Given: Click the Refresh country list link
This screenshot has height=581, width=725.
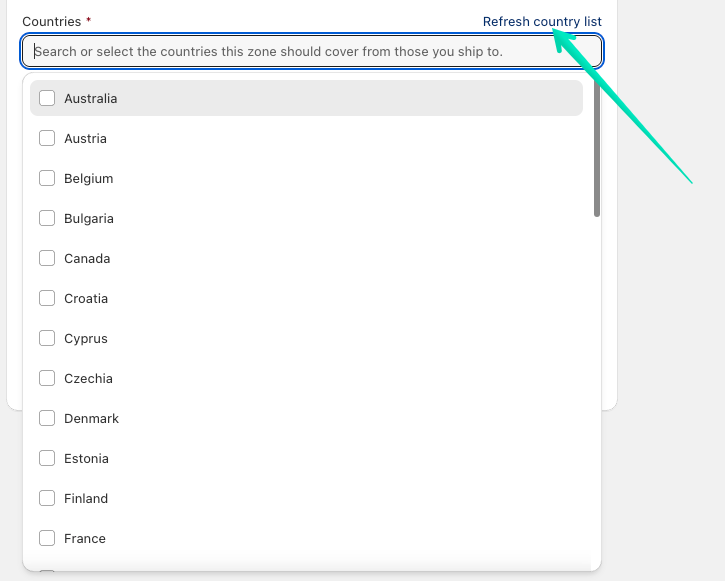Looking at the screenshot, I should click(541, 21).
